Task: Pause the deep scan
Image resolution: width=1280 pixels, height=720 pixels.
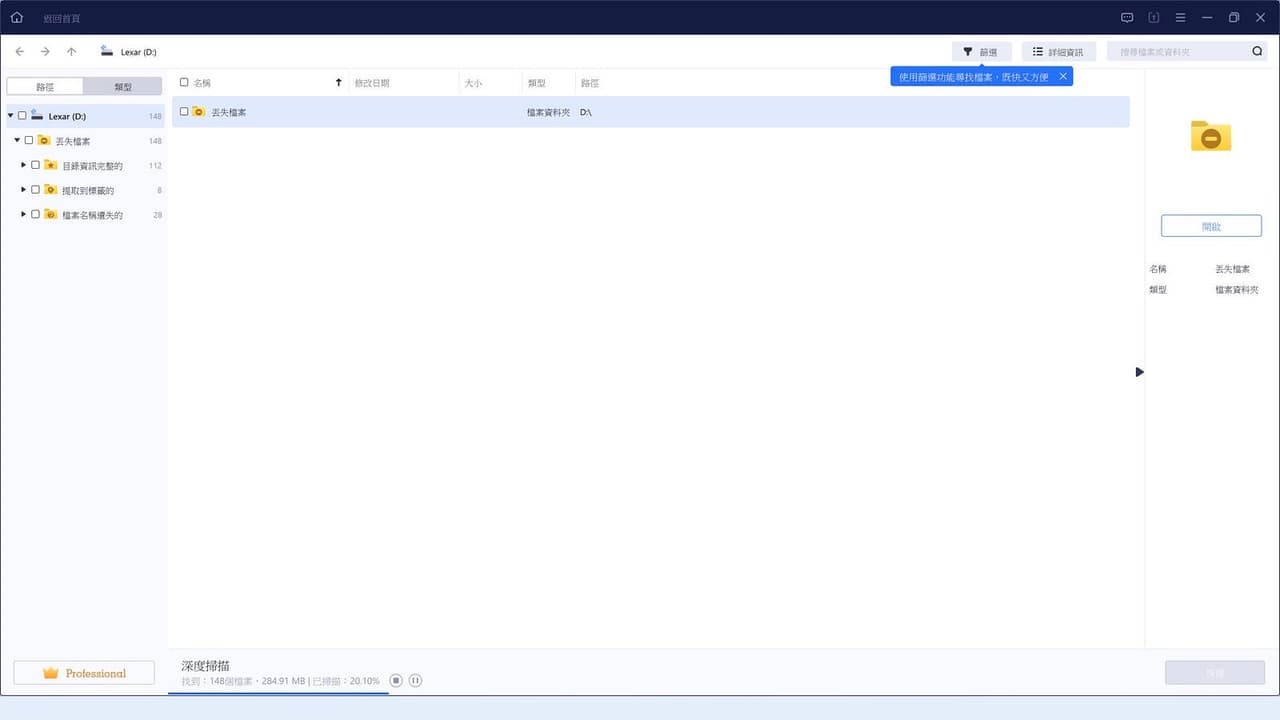Action: click(x=415, y=681)
